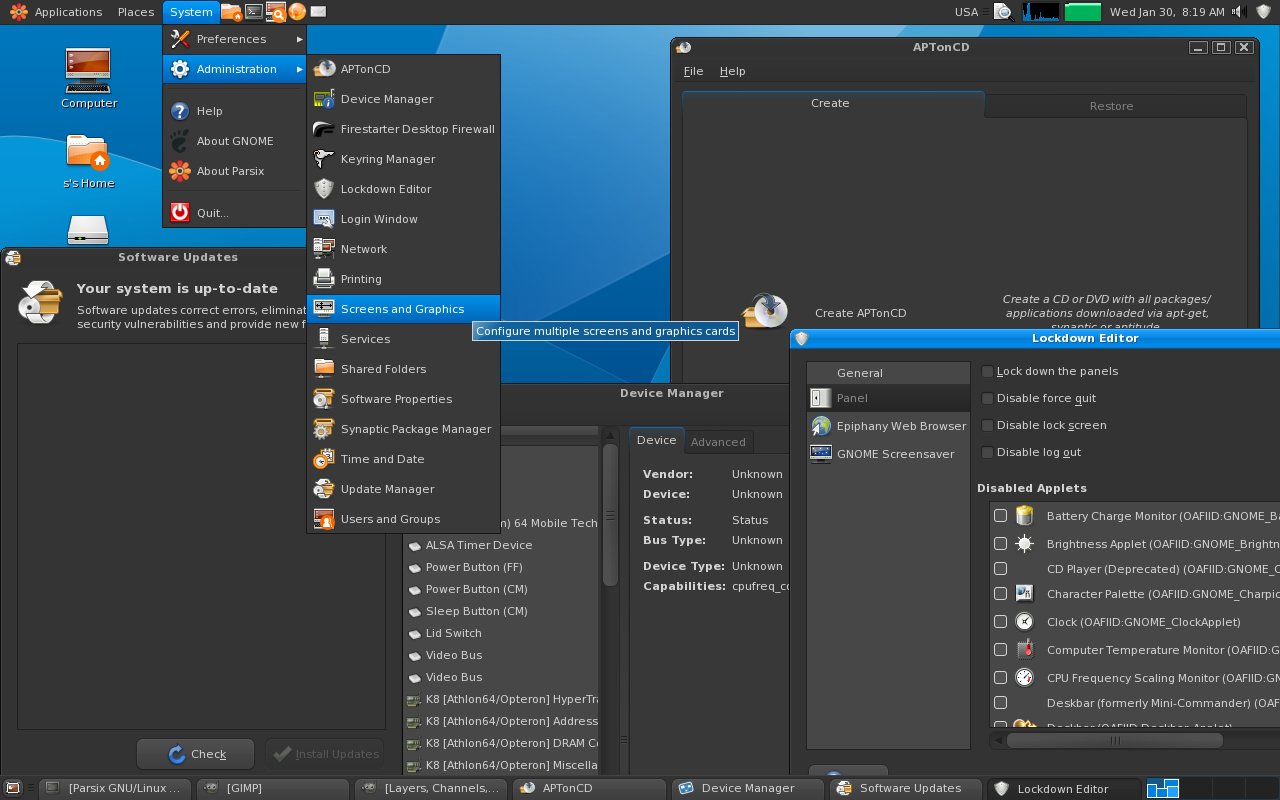1280x800 pixels.
Task: Switch to GIMP taskbar button
Action: tap(273, 788)
